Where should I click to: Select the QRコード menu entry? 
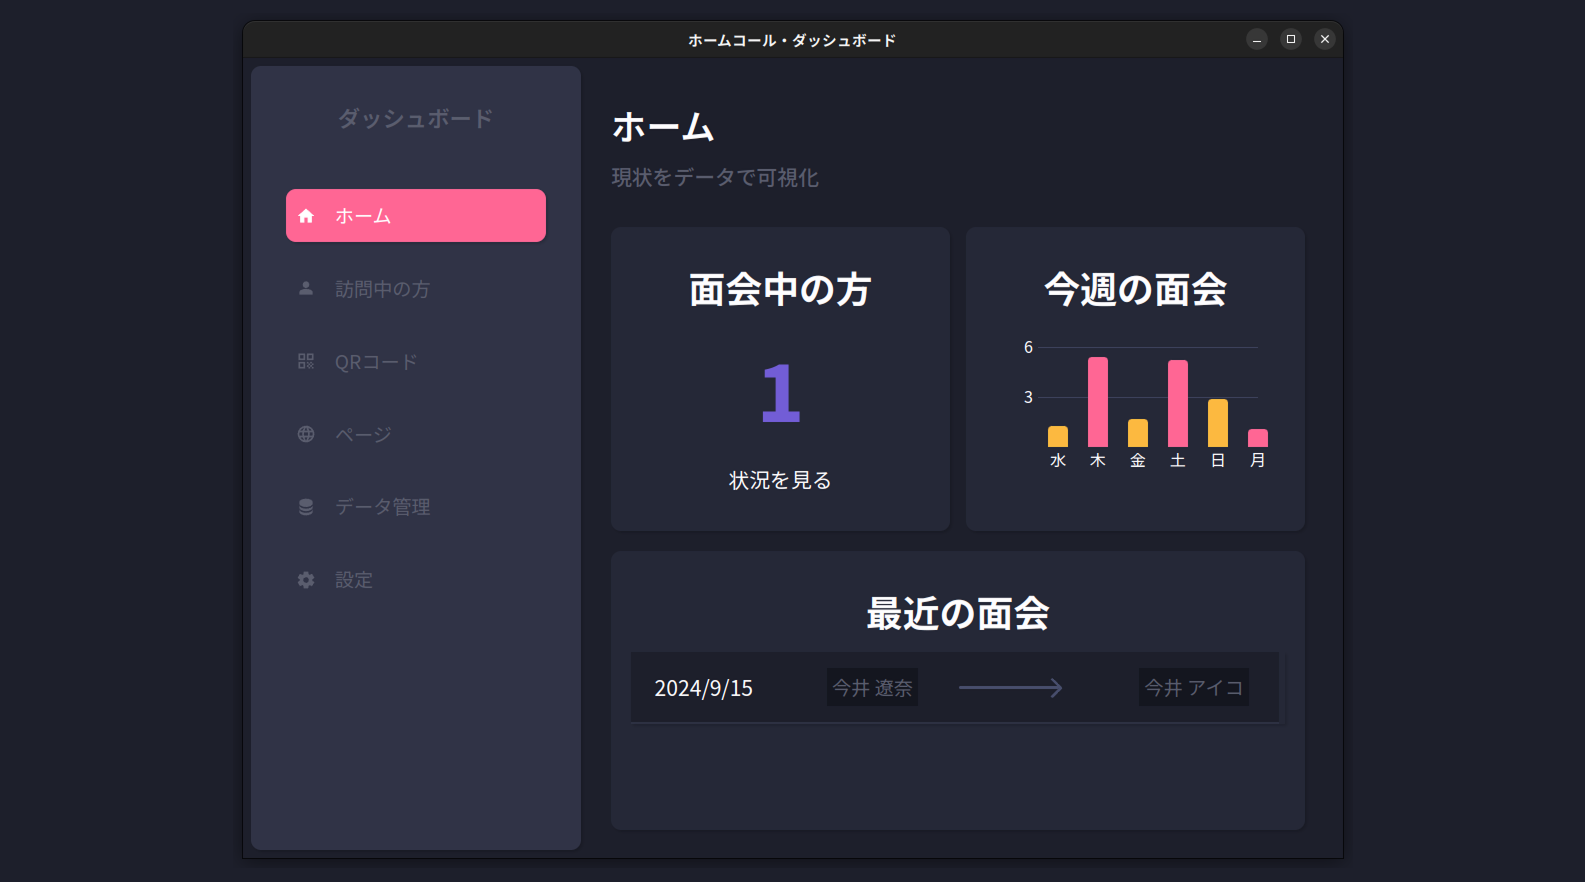(376, 362)
